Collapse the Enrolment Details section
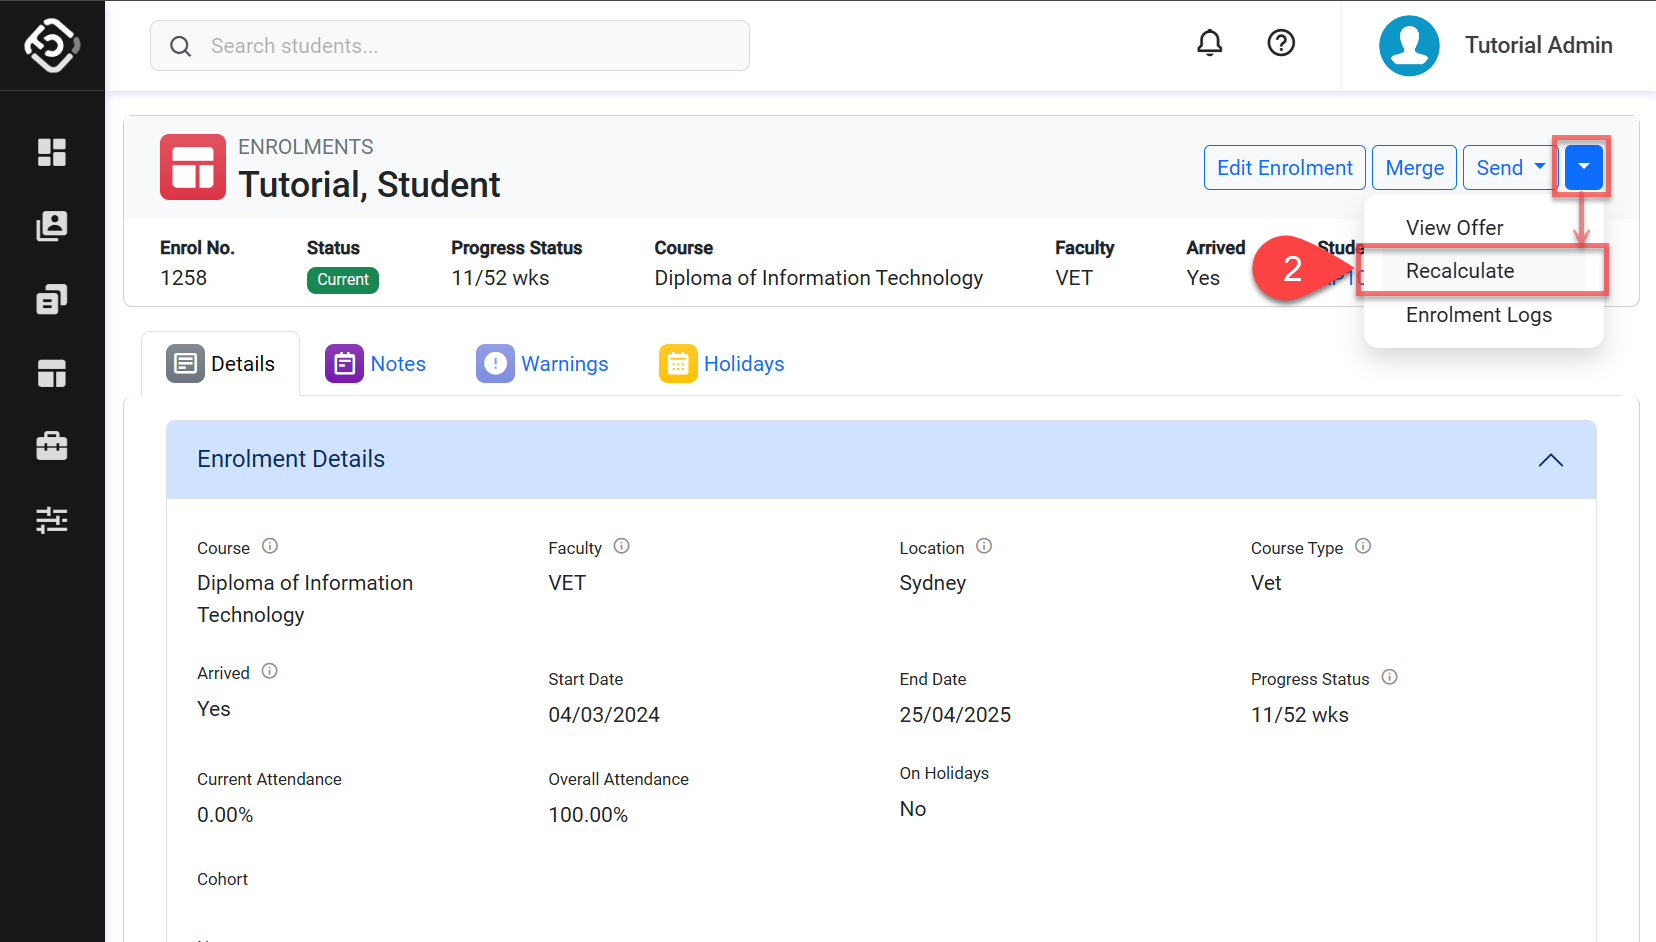1656x942 pixels. tap(1550, 460)
